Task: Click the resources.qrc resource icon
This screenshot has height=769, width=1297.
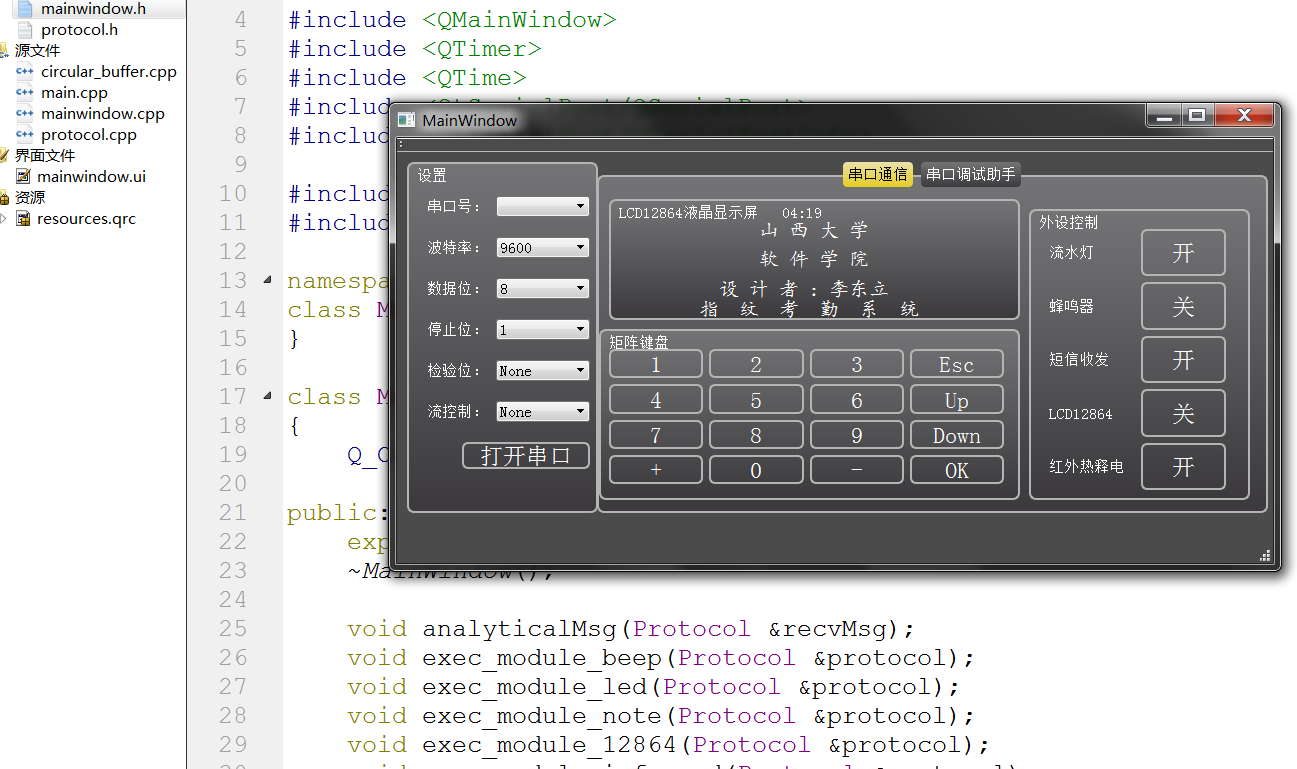Action: click(x=23, y=219)
